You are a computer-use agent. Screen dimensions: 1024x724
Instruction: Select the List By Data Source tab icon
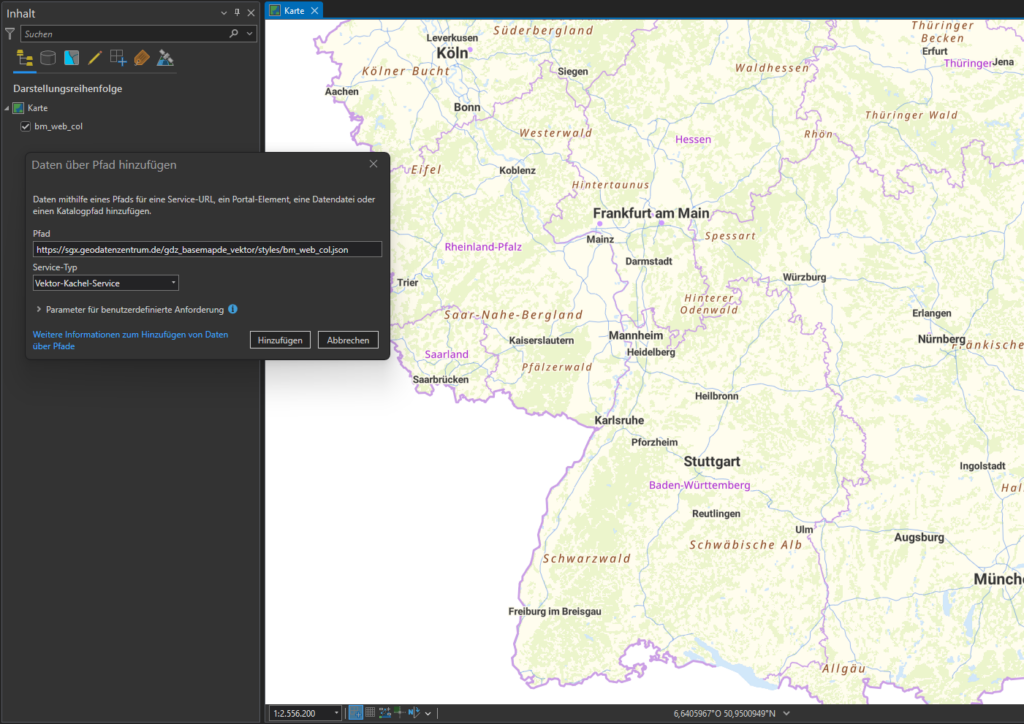coord(47,58)
